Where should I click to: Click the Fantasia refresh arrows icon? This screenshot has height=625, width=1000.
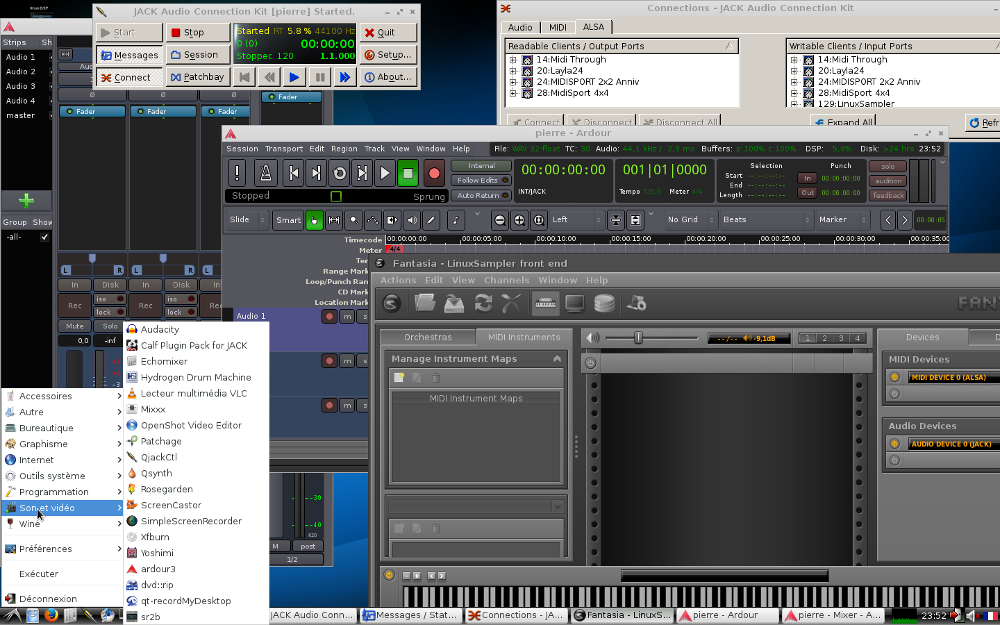[483, 303]
